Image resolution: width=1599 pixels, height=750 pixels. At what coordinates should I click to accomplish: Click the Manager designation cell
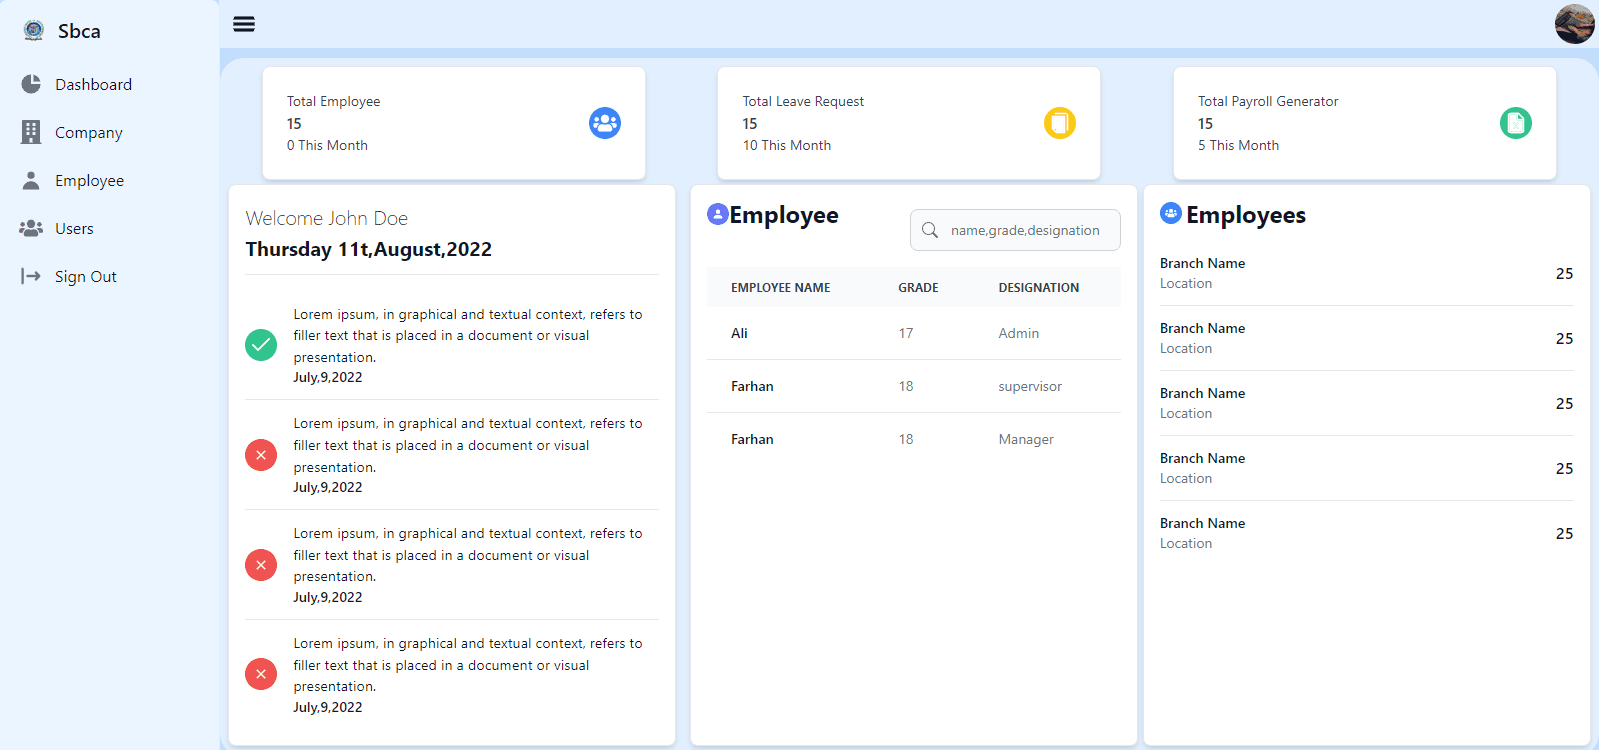click(x=1026, y=439)
